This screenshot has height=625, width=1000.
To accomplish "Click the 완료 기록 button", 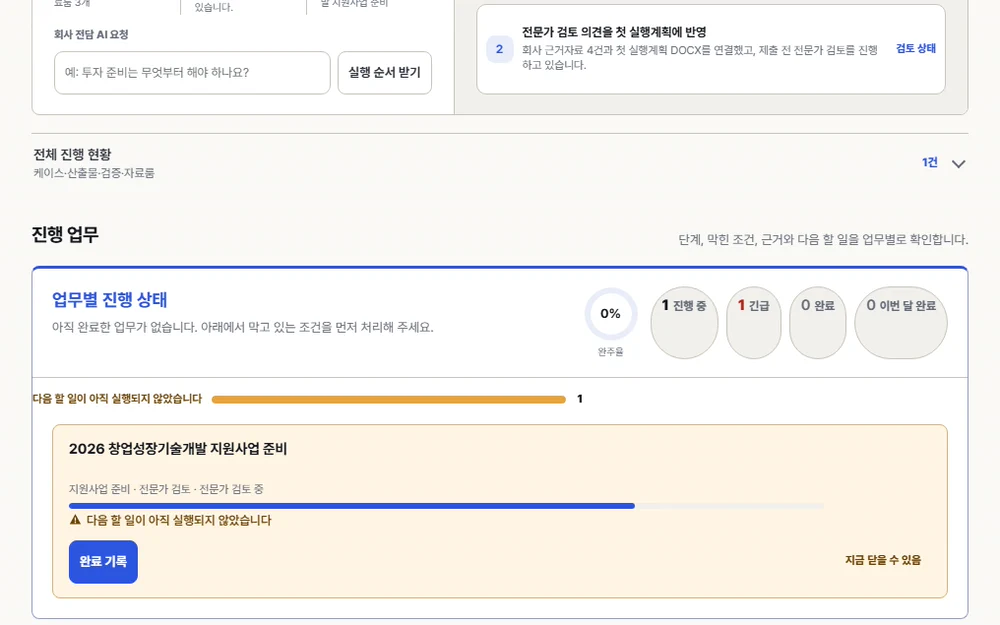I will 103,562.
